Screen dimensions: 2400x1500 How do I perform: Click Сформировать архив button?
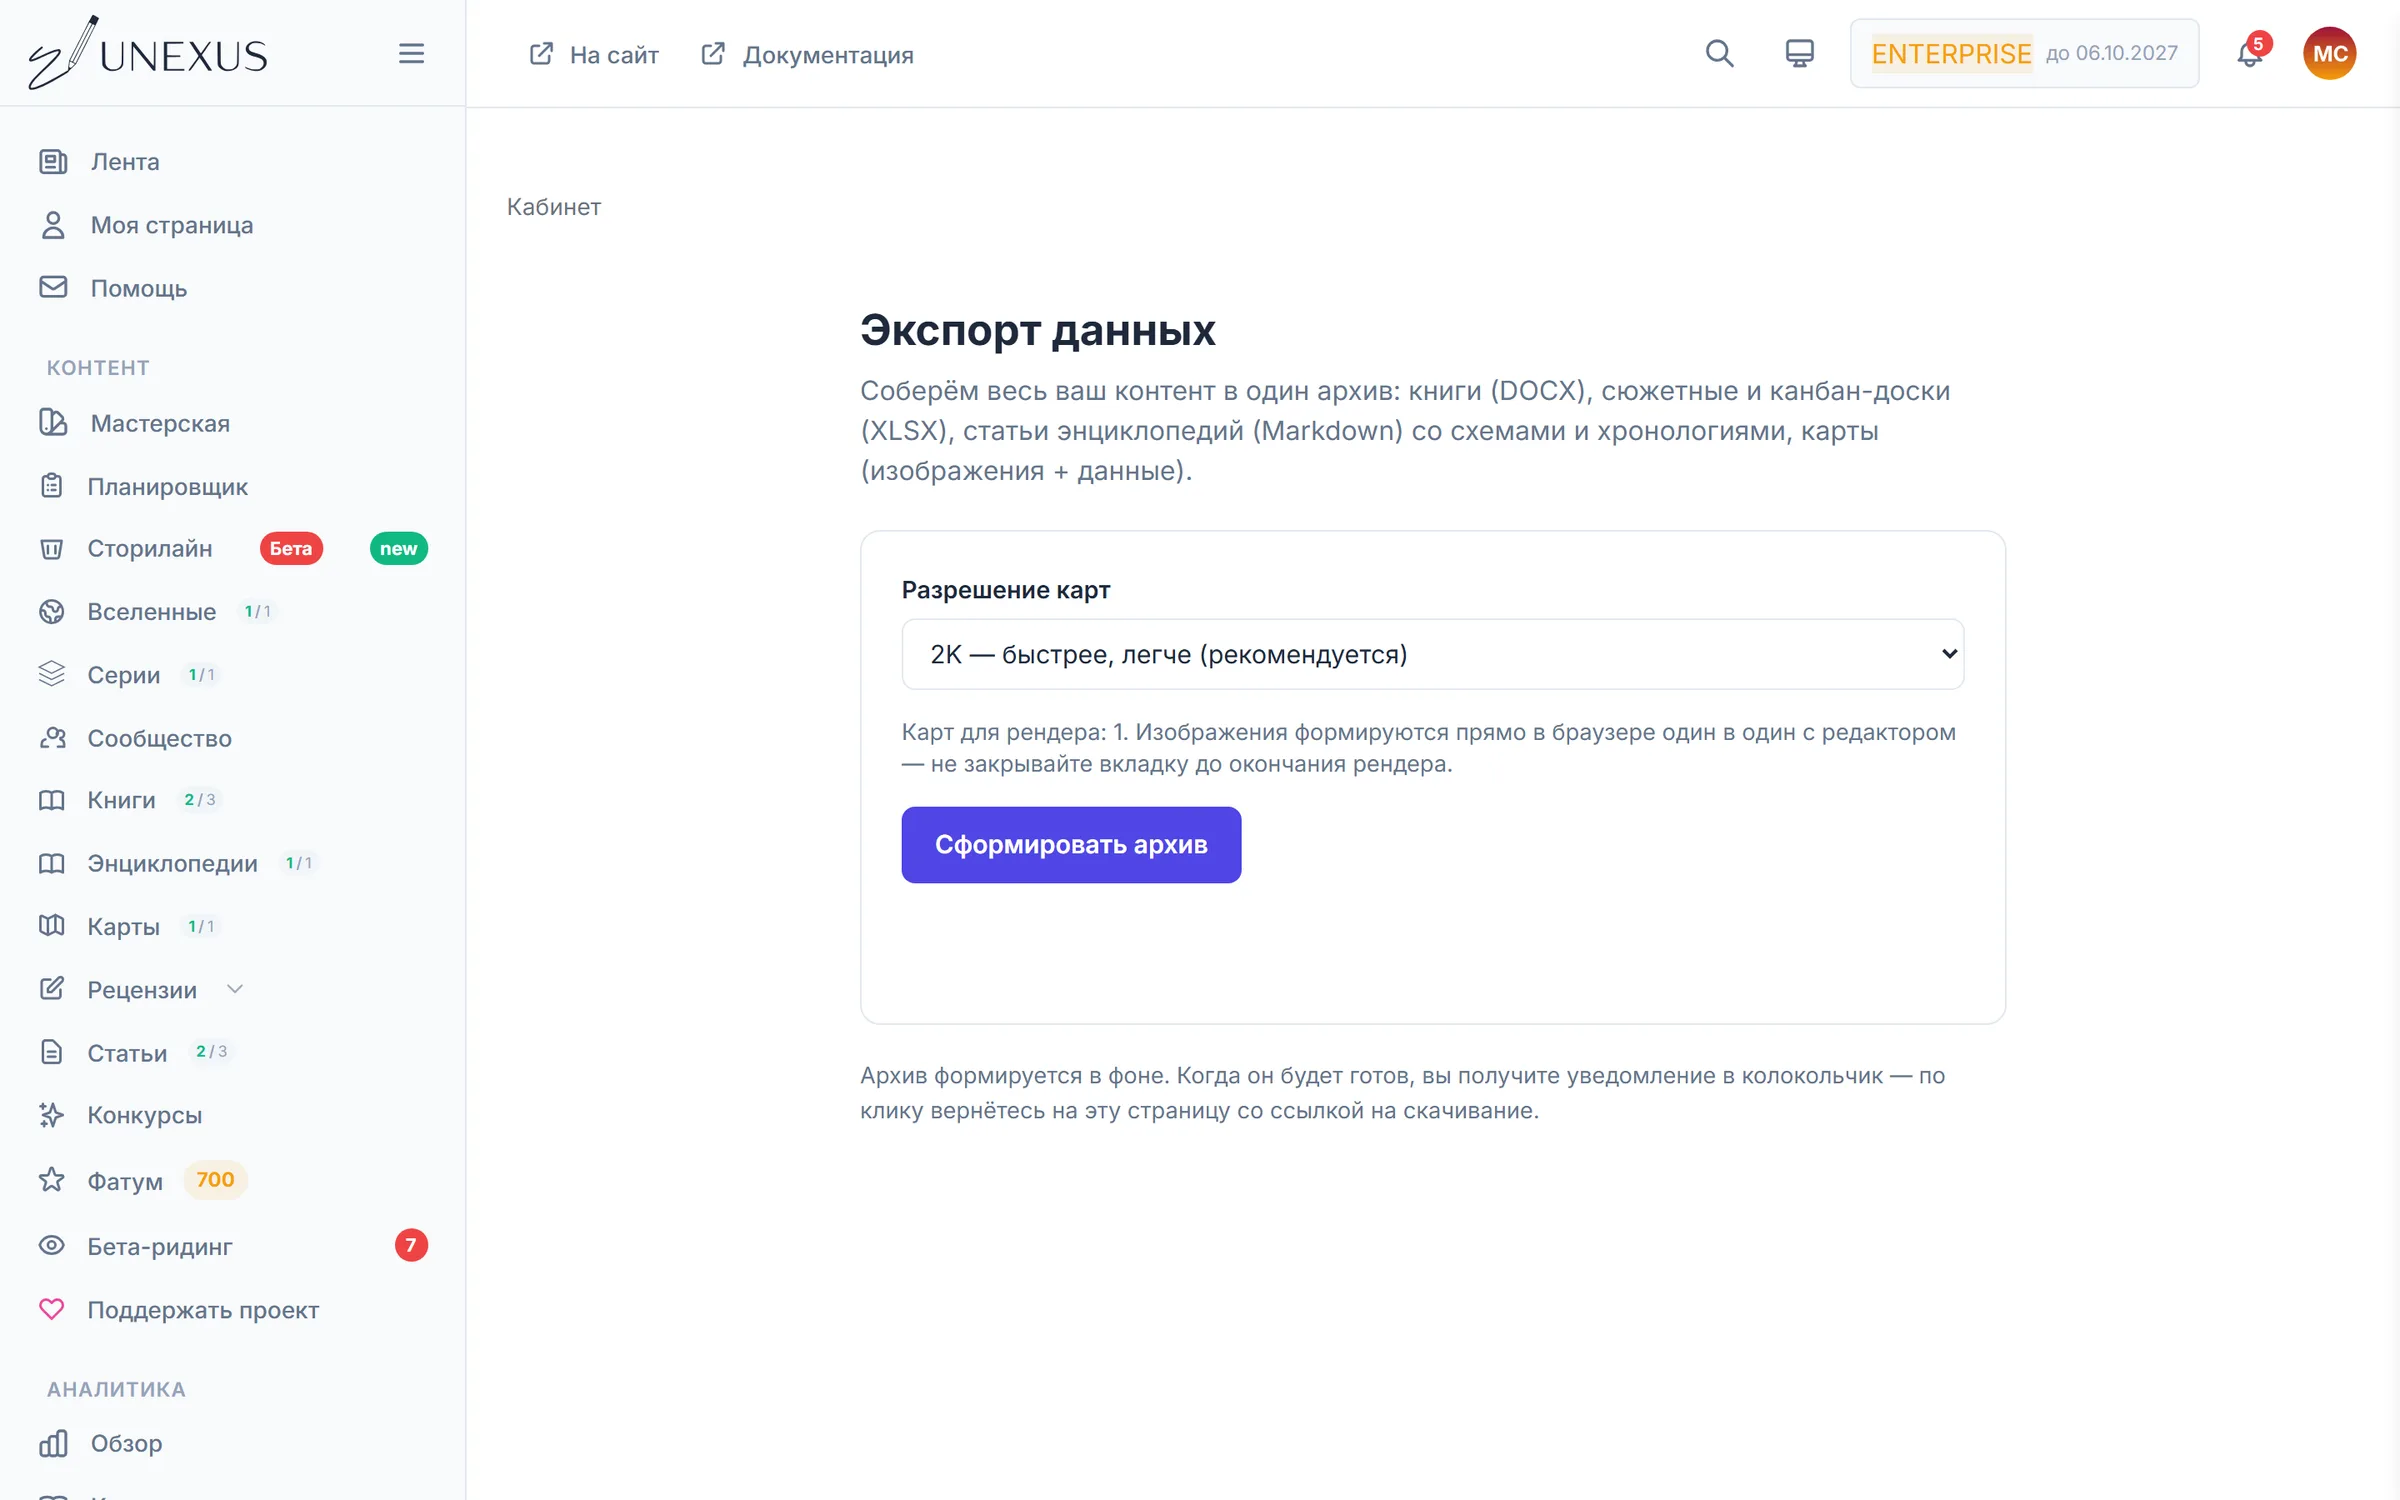[1071, 845]
